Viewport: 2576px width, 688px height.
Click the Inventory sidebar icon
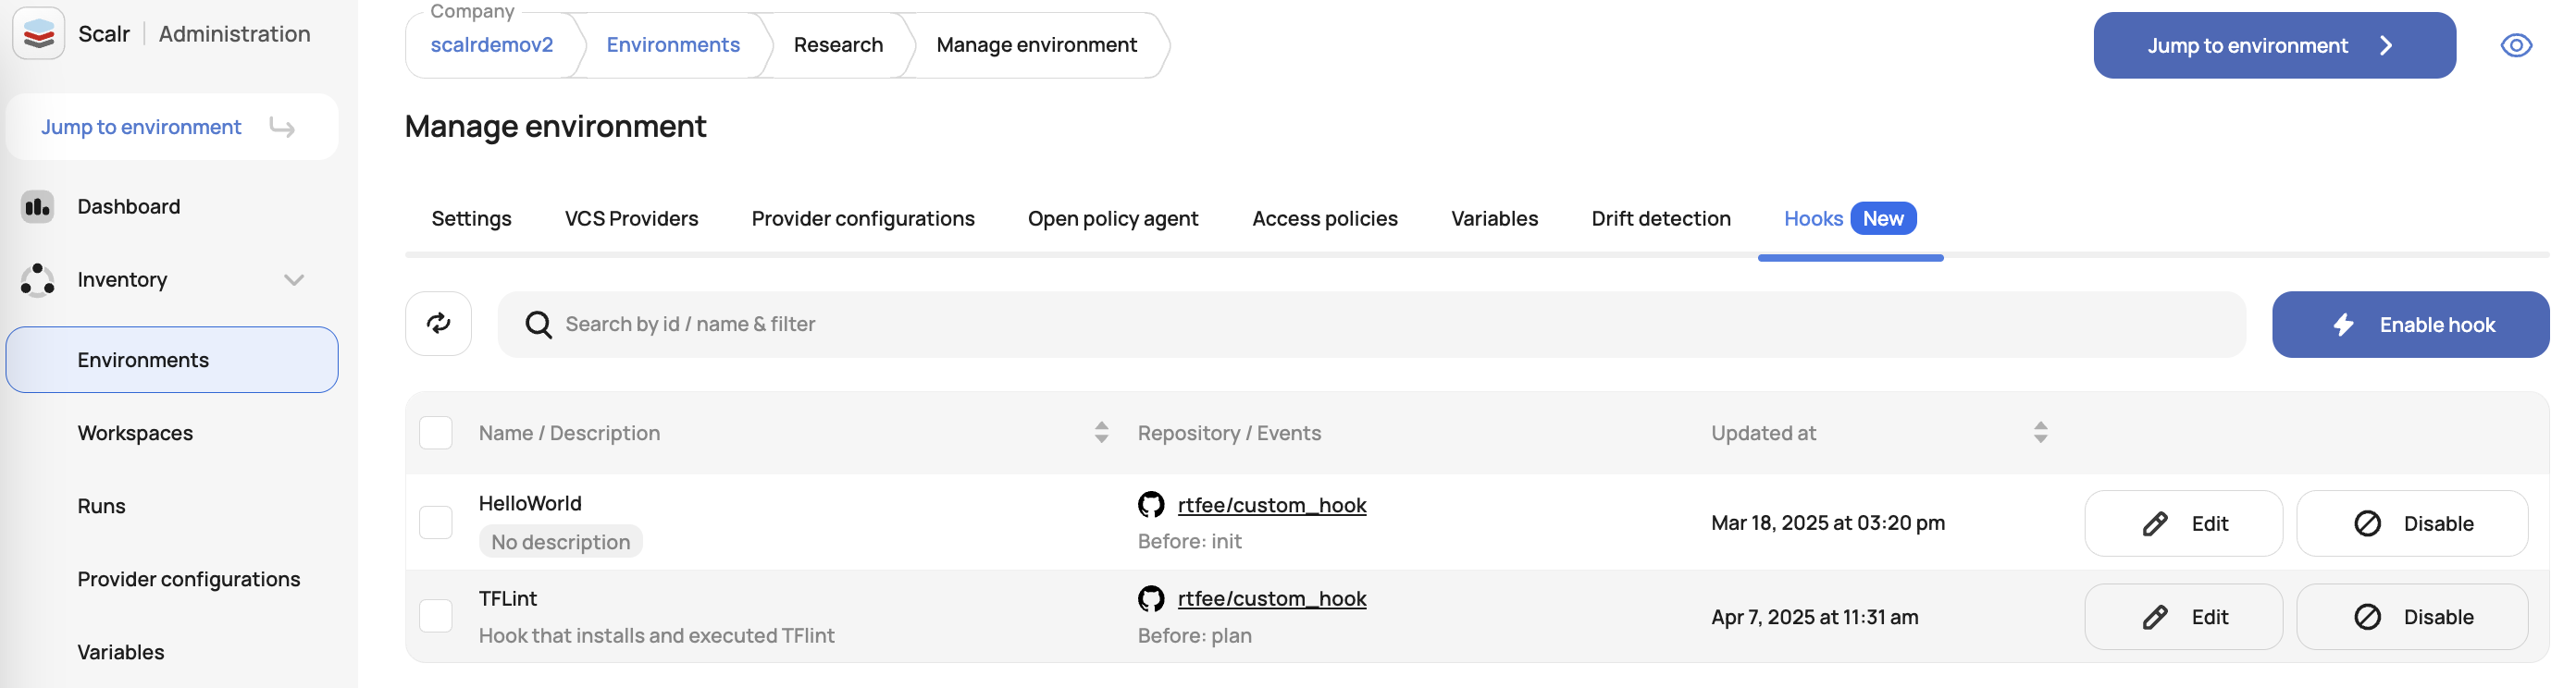pos(37,280)
